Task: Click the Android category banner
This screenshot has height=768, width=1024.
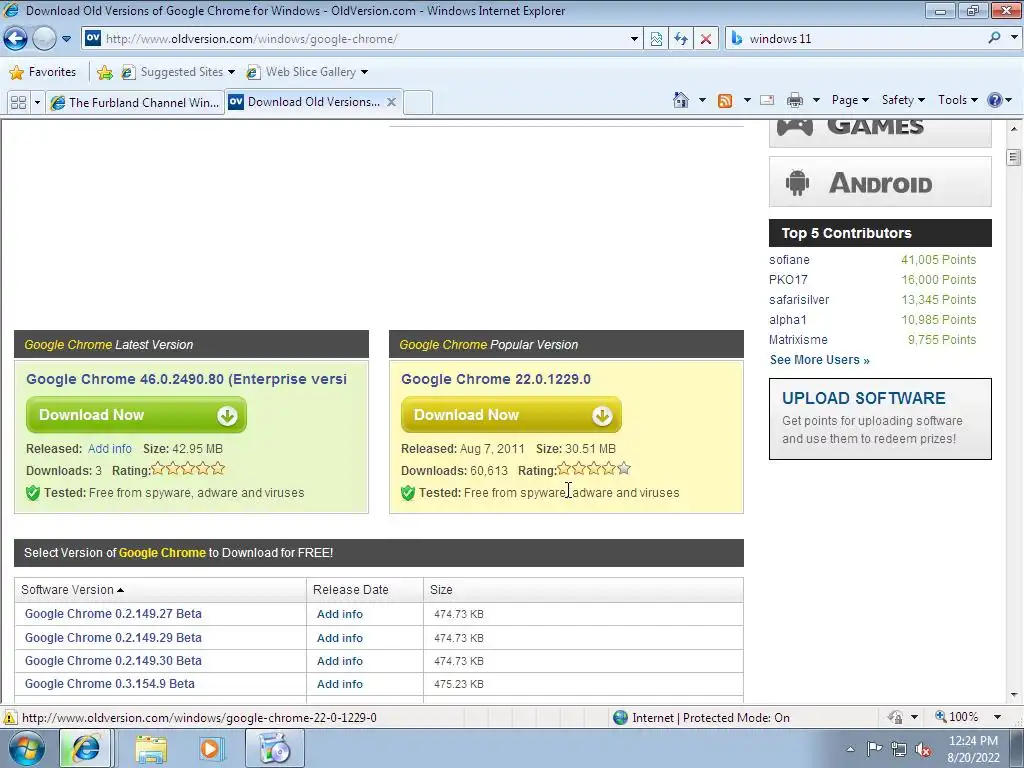Action: click(x=880, y=182)
